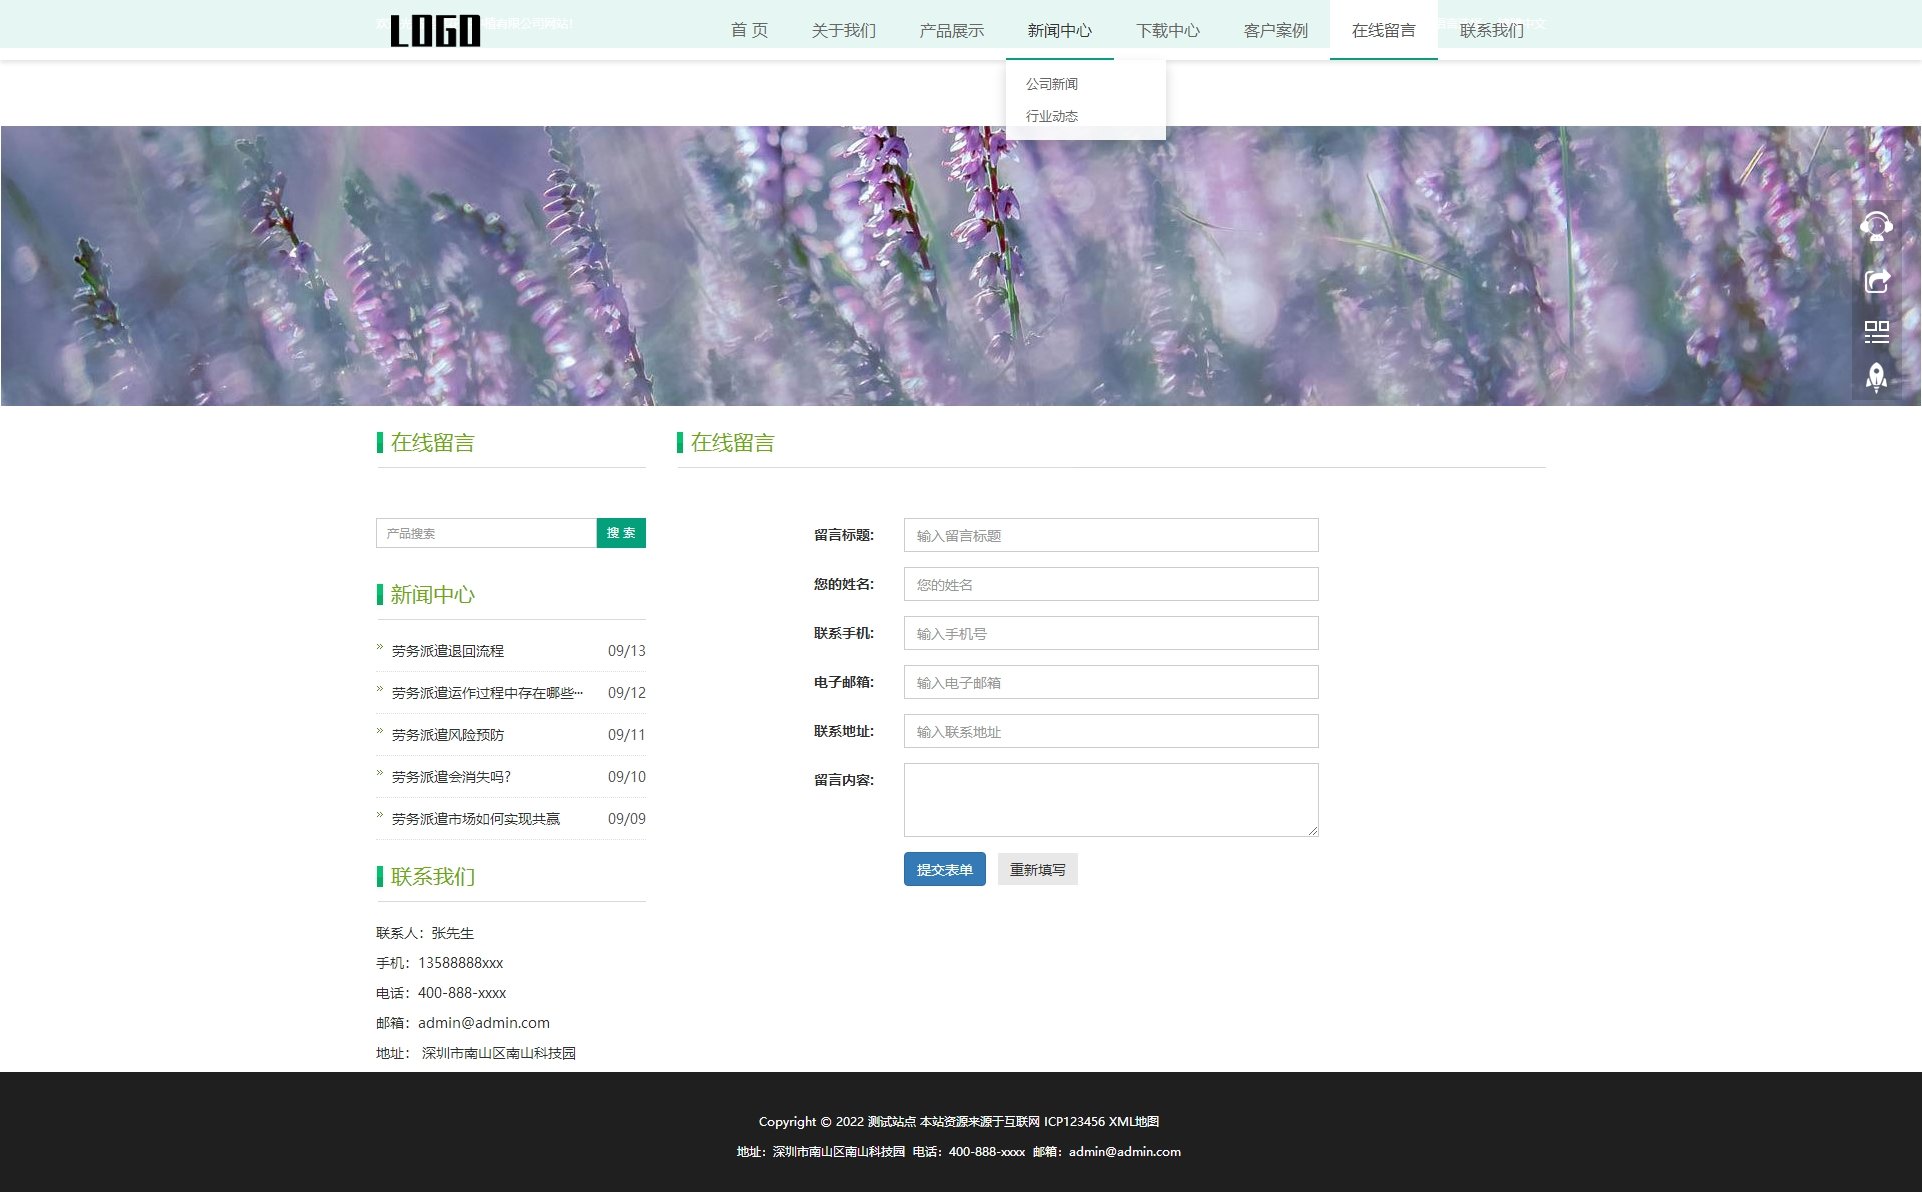Viewport: 1922px width, 1192px height.
Task: Open news article 劳务派遣退回流程
Action: [448, 651]
